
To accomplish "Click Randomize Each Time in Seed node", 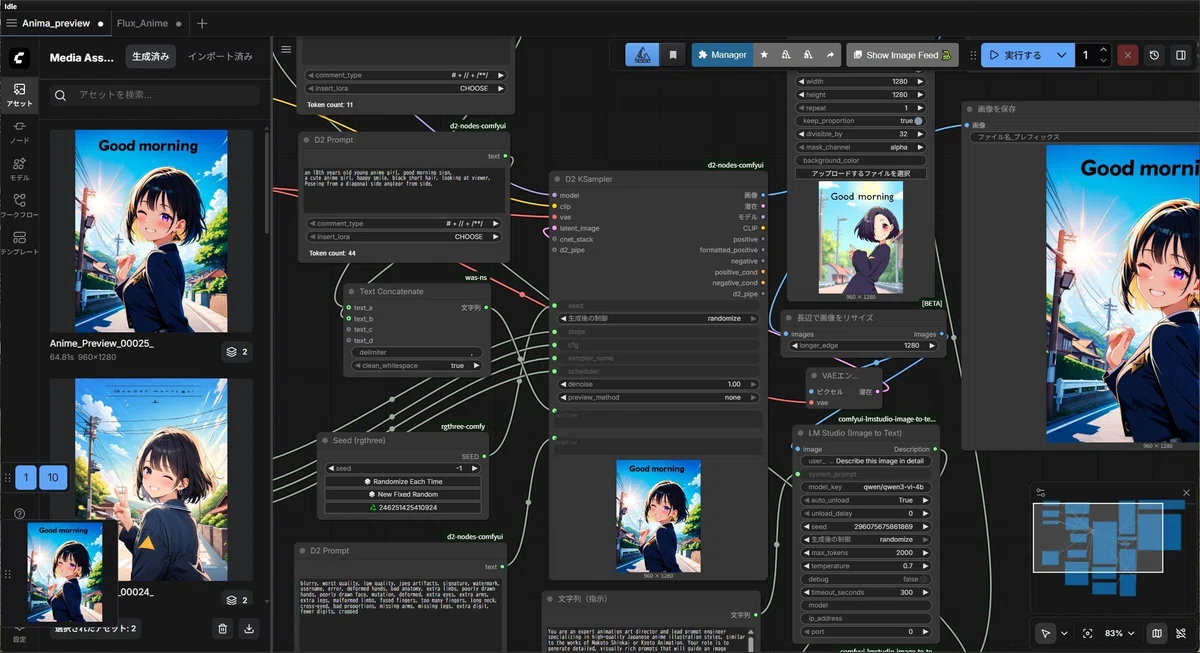I will click(403, 482).
